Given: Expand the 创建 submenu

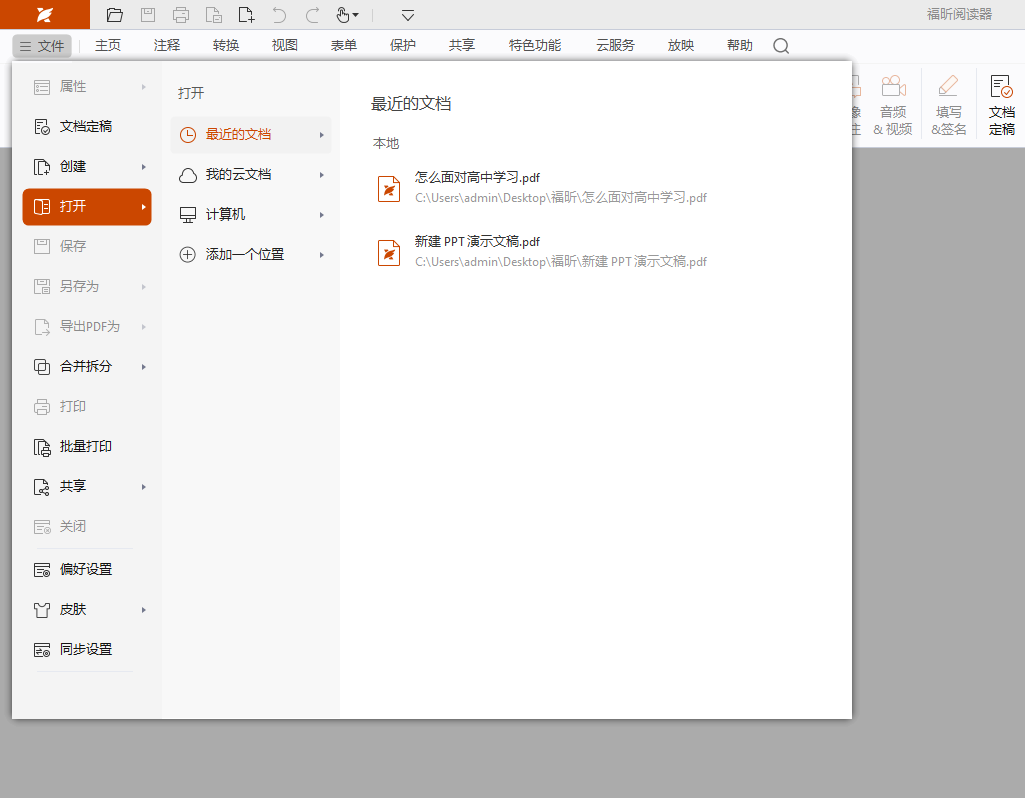Looking at the screenshot, I should [x=87, y=167].
